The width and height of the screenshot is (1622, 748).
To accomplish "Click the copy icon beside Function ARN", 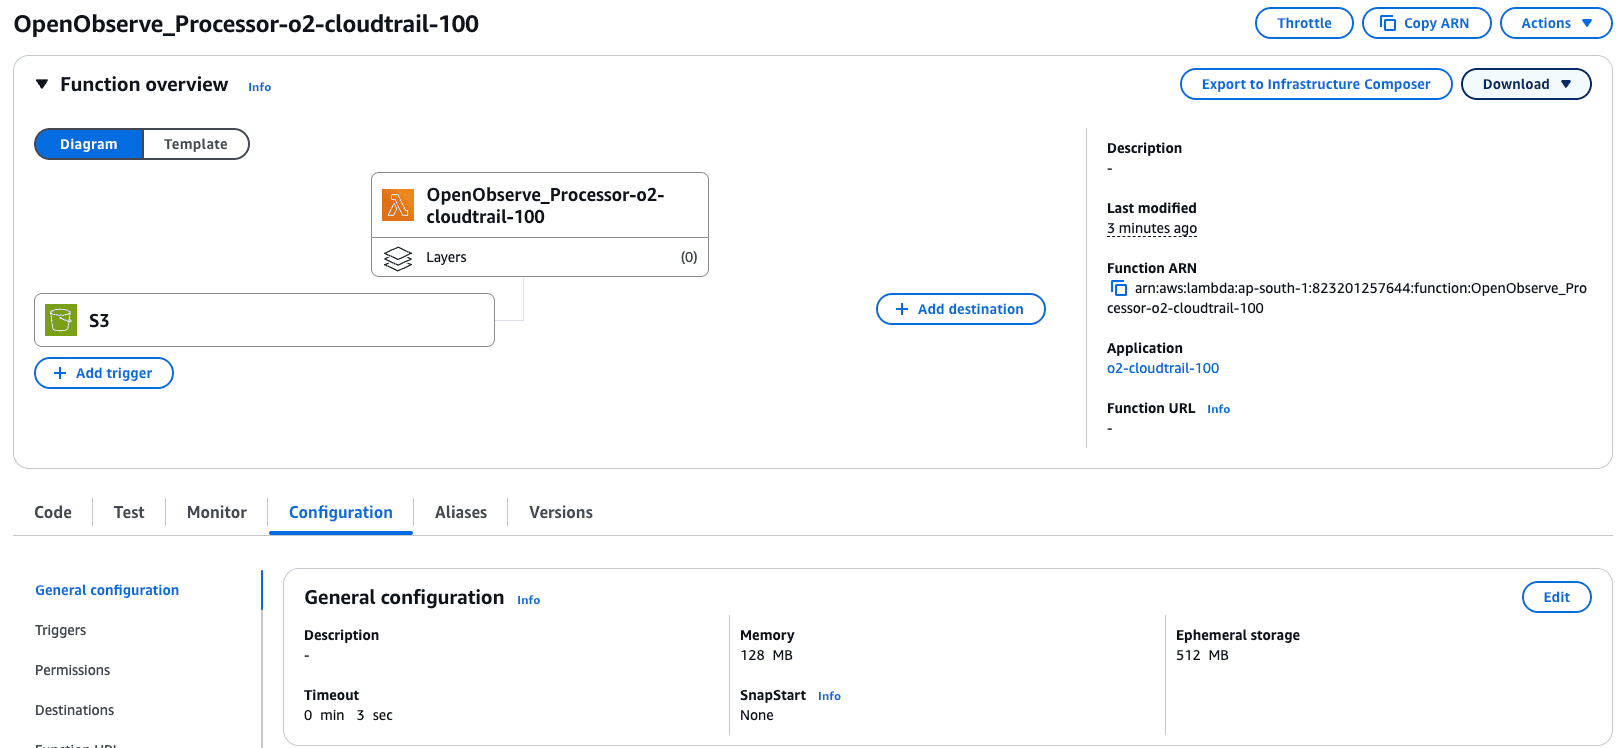I will pos(1119,288).
